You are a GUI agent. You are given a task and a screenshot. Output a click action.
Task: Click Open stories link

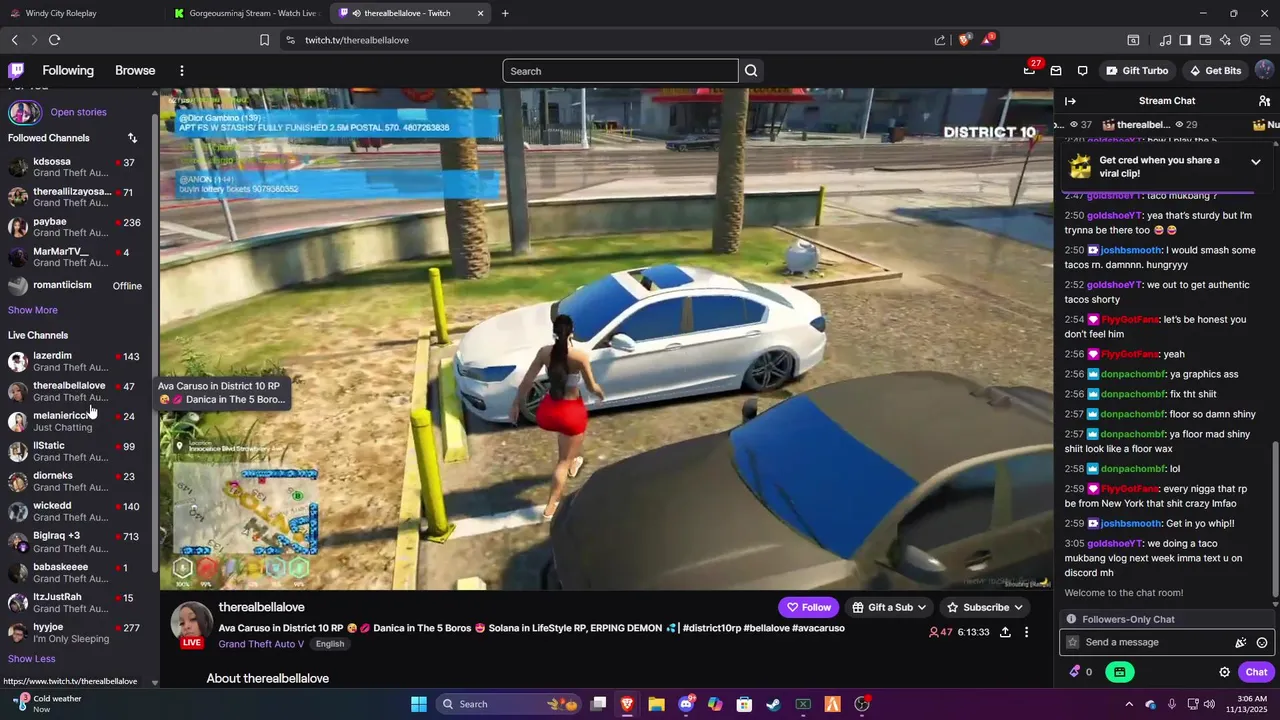pyautogui.click(x=78, y=112)
